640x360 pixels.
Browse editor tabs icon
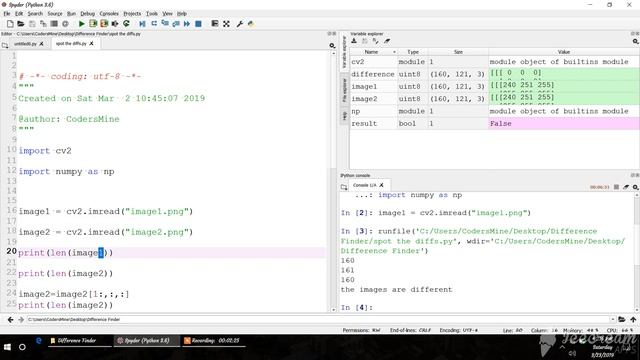pos(5,45)
